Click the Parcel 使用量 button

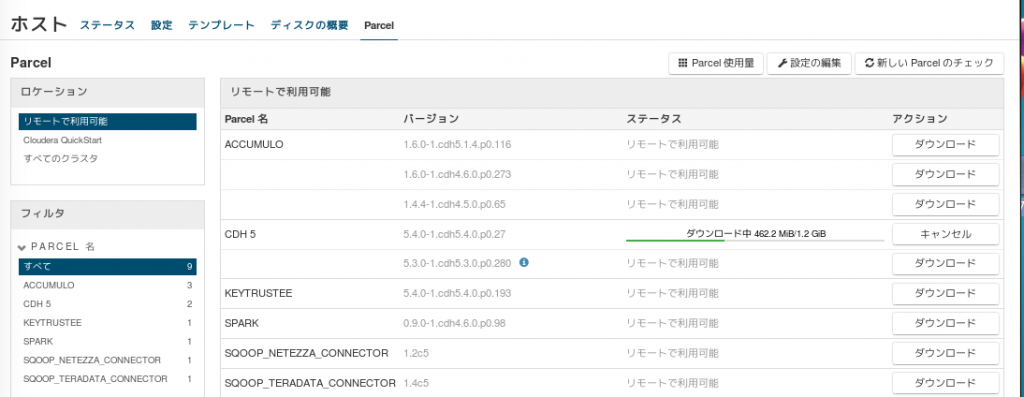716,63
